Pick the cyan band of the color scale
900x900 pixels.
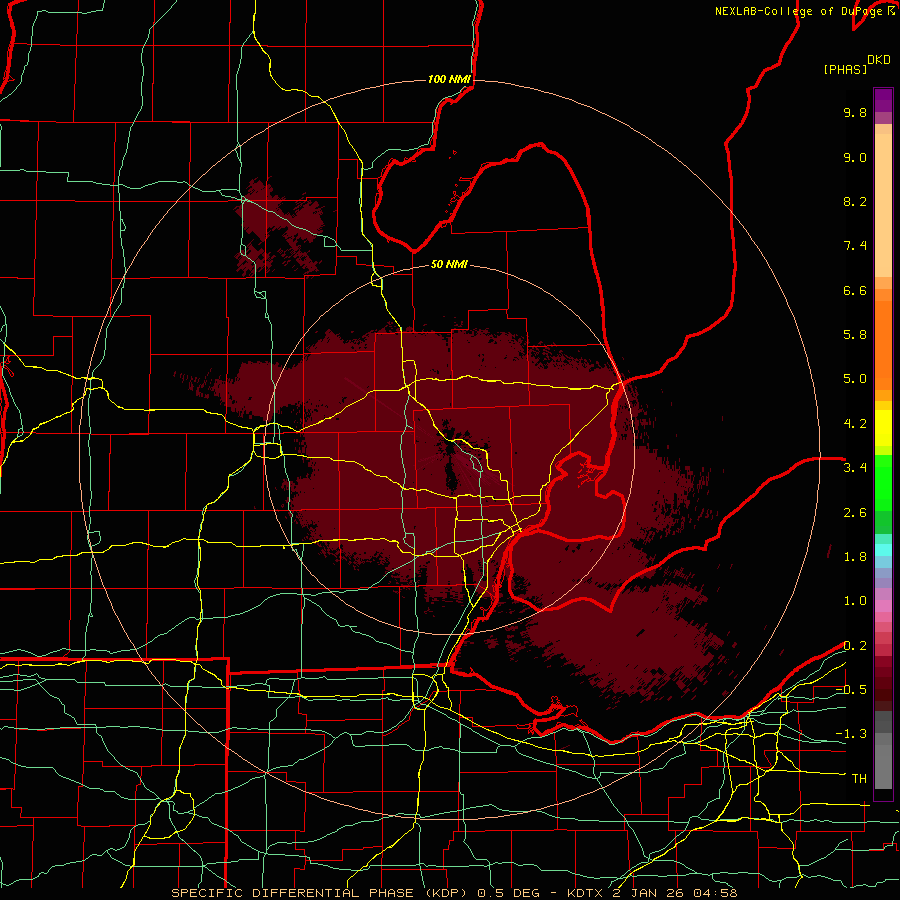[883, 549]
